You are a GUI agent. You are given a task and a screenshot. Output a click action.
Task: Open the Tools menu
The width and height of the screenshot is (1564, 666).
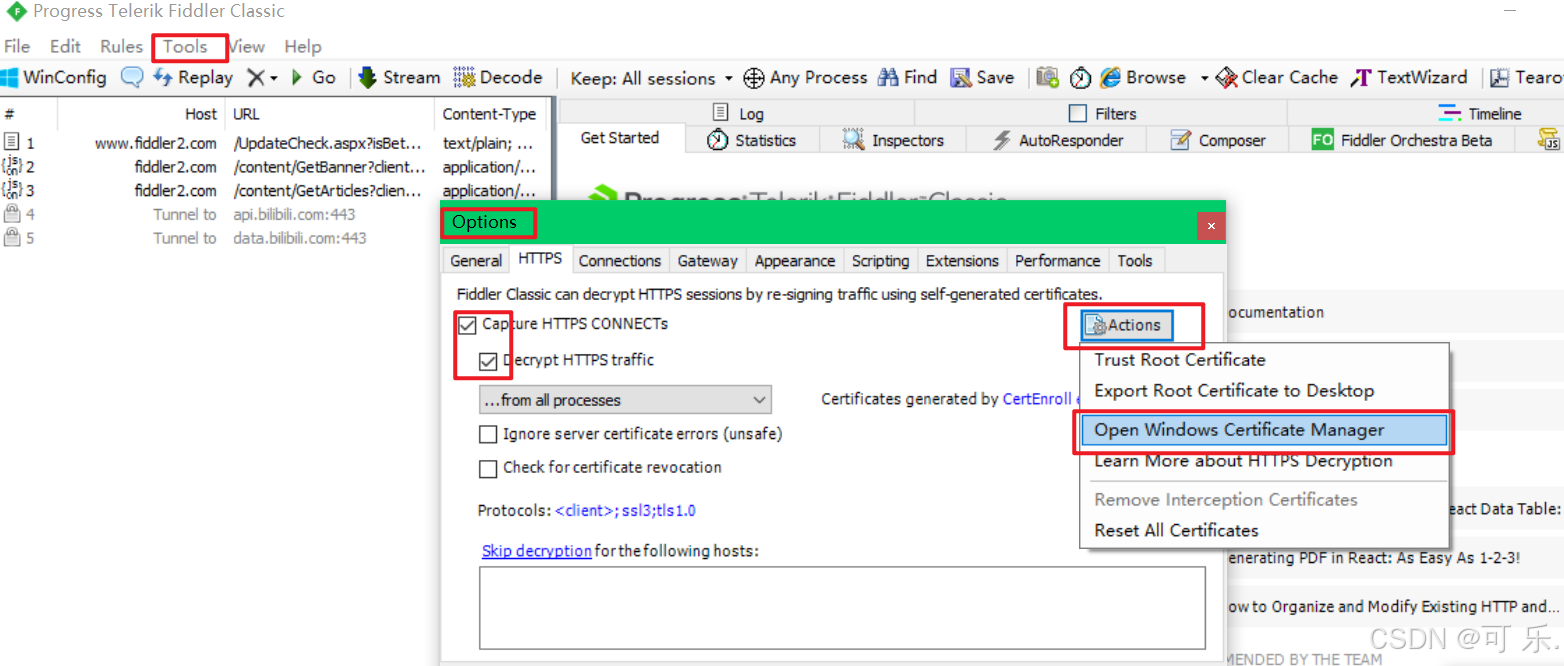point(185,46)
